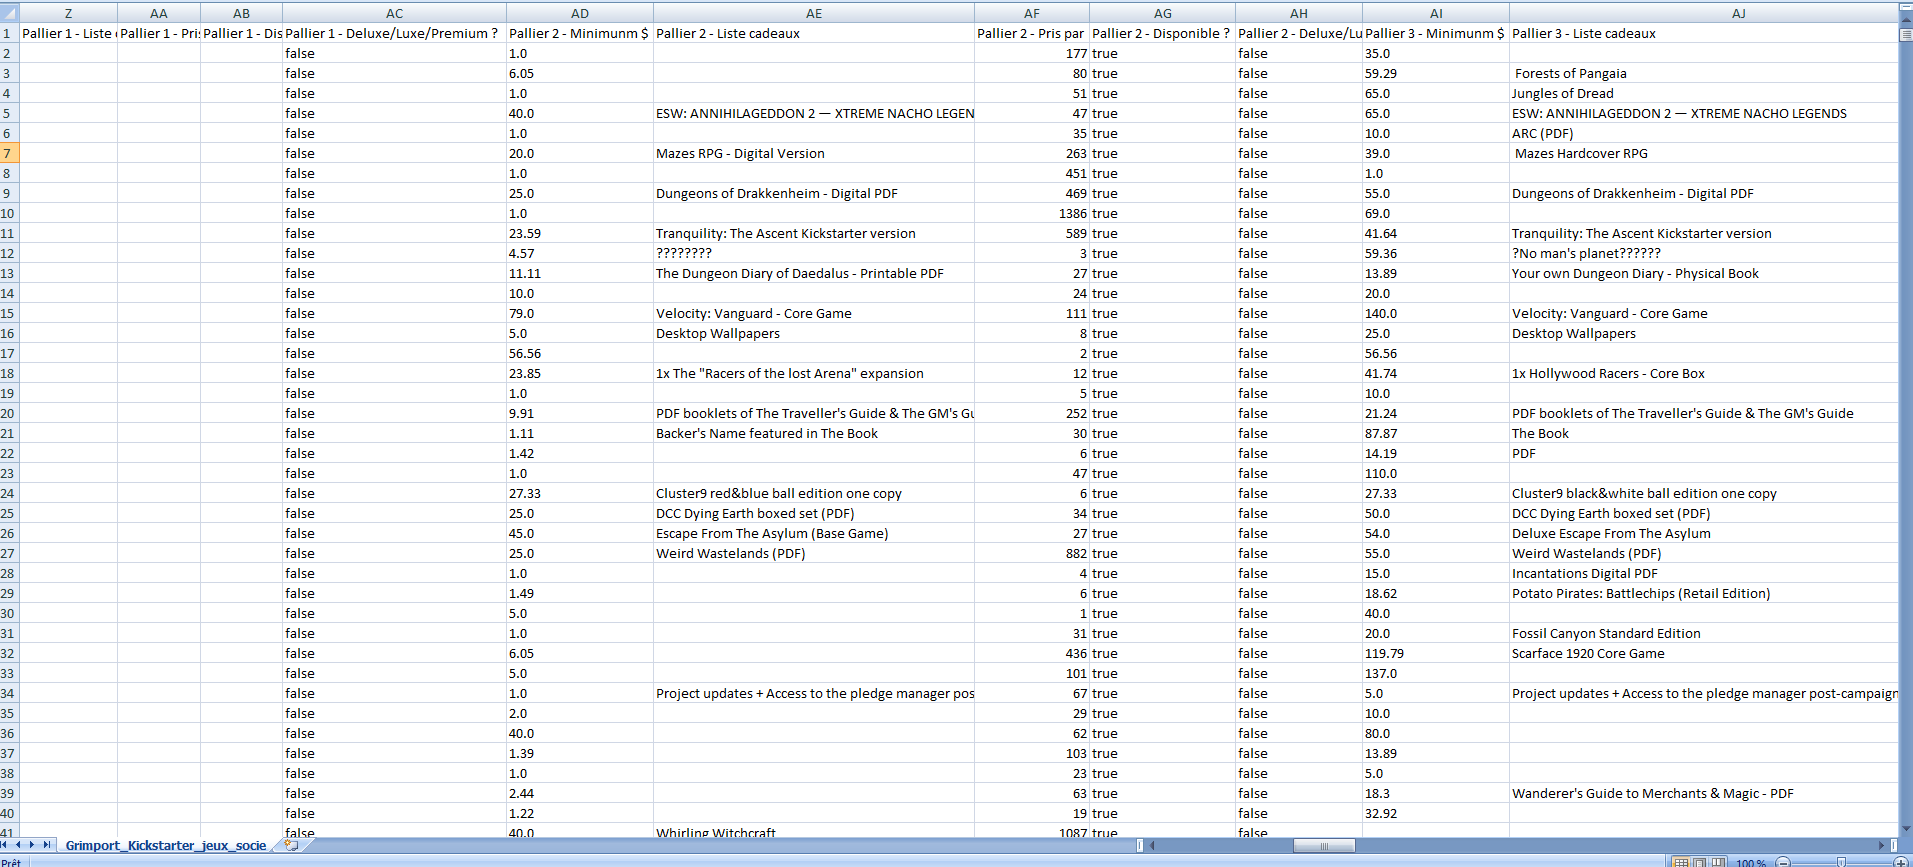Image resolution: width=1913 pixels, height=867 pixels.
Task: Select column header Z
Action: click(x=68, y=13)
